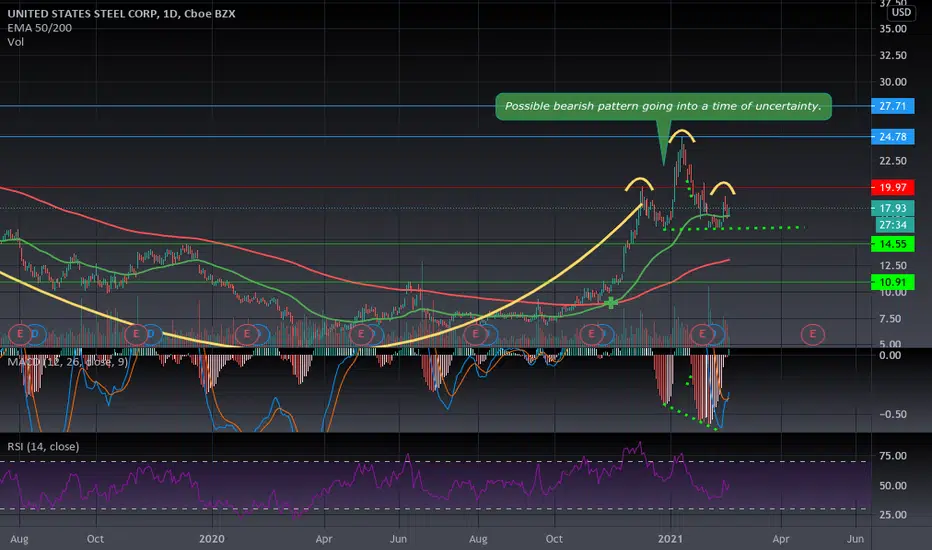This screenshot has width=932, height=550.
Task: Click the earnings E marker right of Oct 2020
Action: pos(591,334)
